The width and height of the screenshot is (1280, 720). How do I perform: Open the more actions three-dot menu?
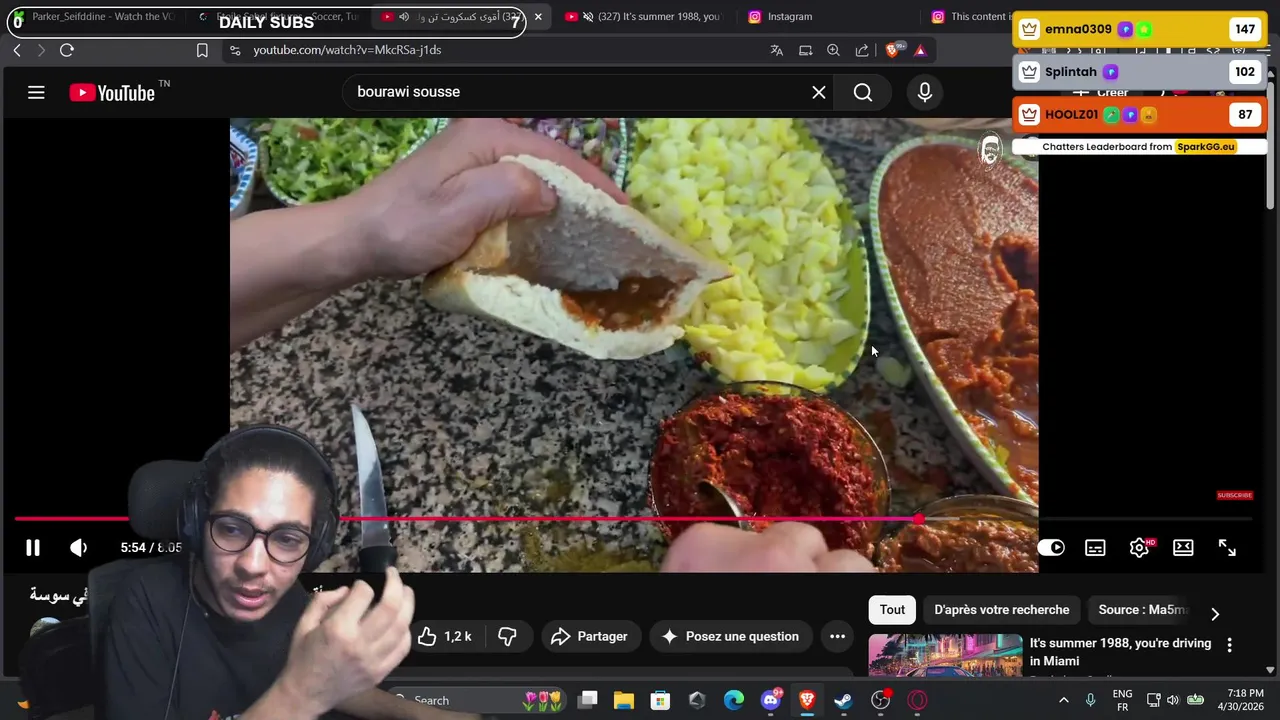pos(838,636)
